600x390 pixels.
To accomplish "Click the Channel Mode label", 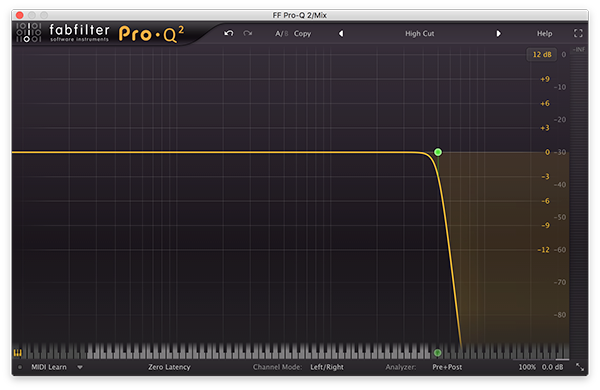I will coord(277,367).
